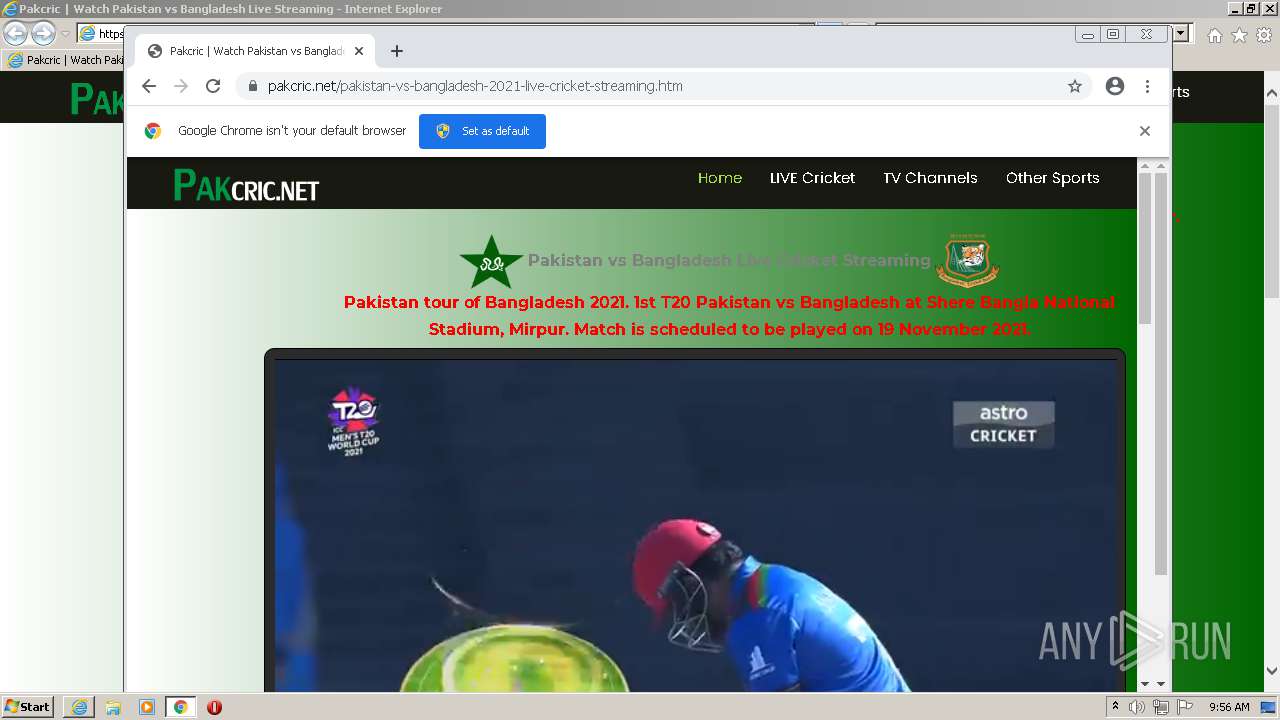
Task: Reload the Pakcric page in Chrome
Action: 213,86
